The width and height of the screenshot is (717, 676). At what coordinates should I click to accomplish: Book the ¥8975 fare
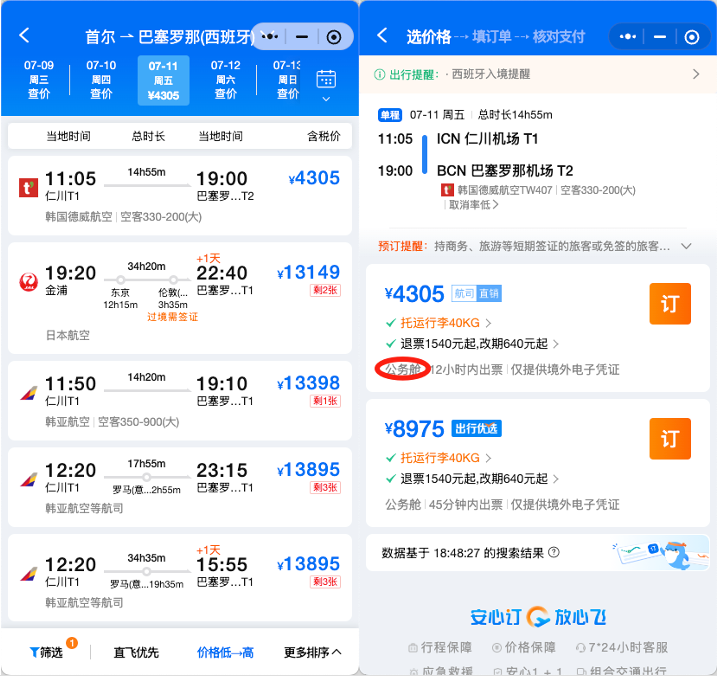(670, 439)
